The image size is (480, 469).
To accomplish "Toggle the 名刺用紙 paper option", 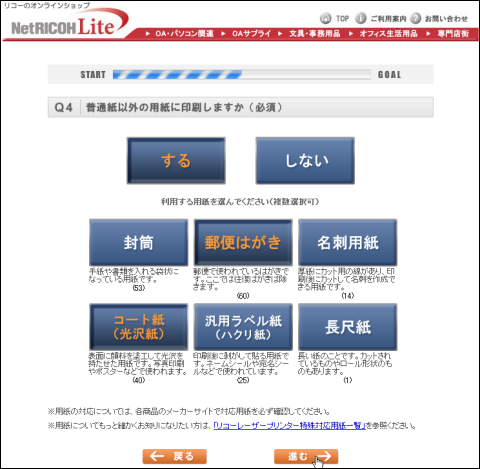I will [348, 242].
